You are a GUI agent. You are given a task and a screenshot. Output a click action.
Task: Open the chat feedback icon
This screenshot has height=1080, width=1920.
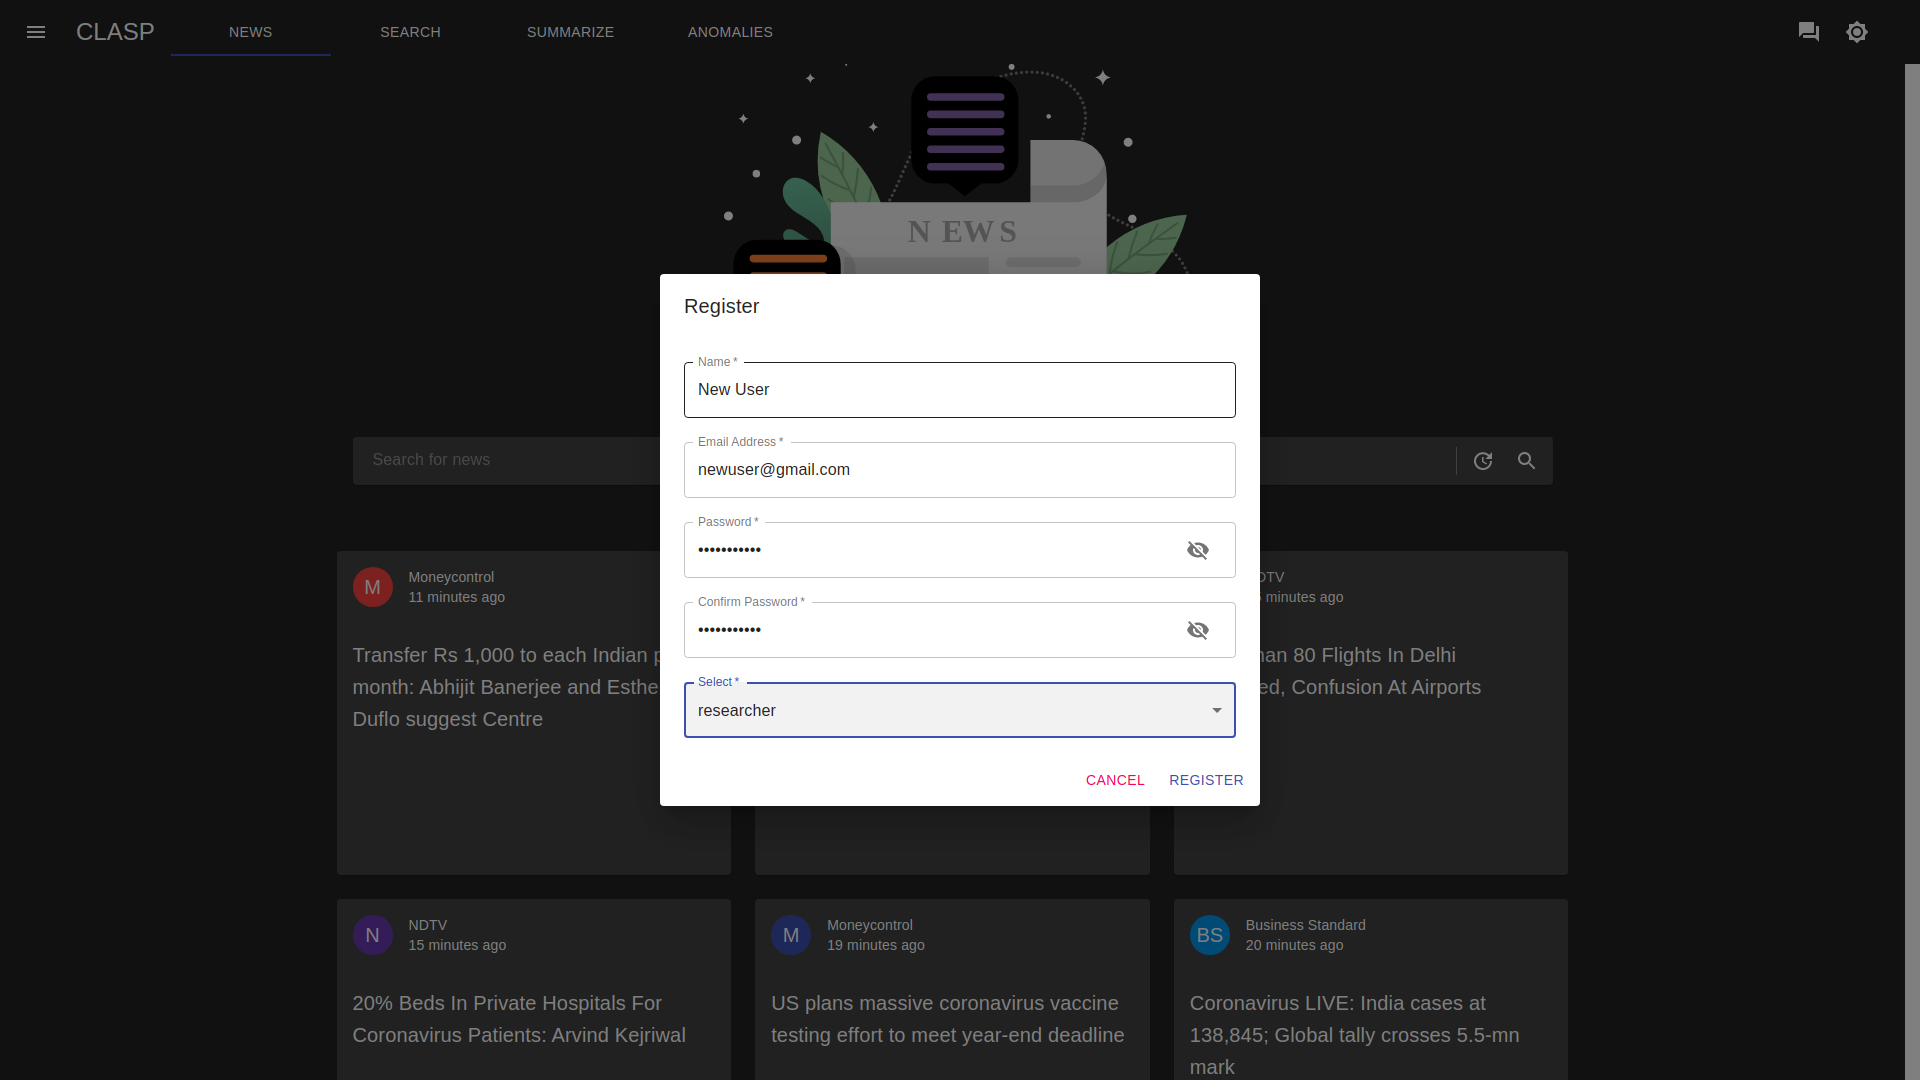pyautogui.click(x=1808, y=32)
